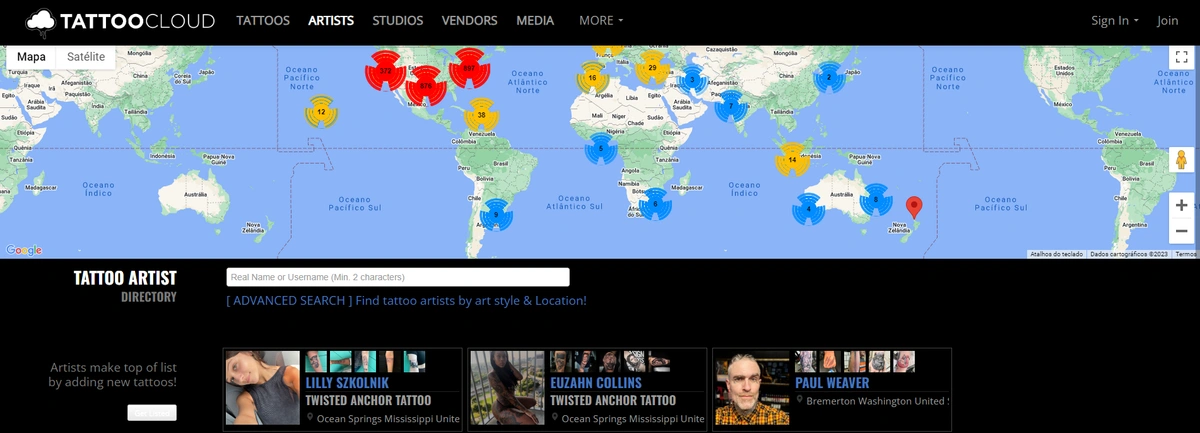Select the yellow 12 cluster in the Pacific

coord(321,112)
